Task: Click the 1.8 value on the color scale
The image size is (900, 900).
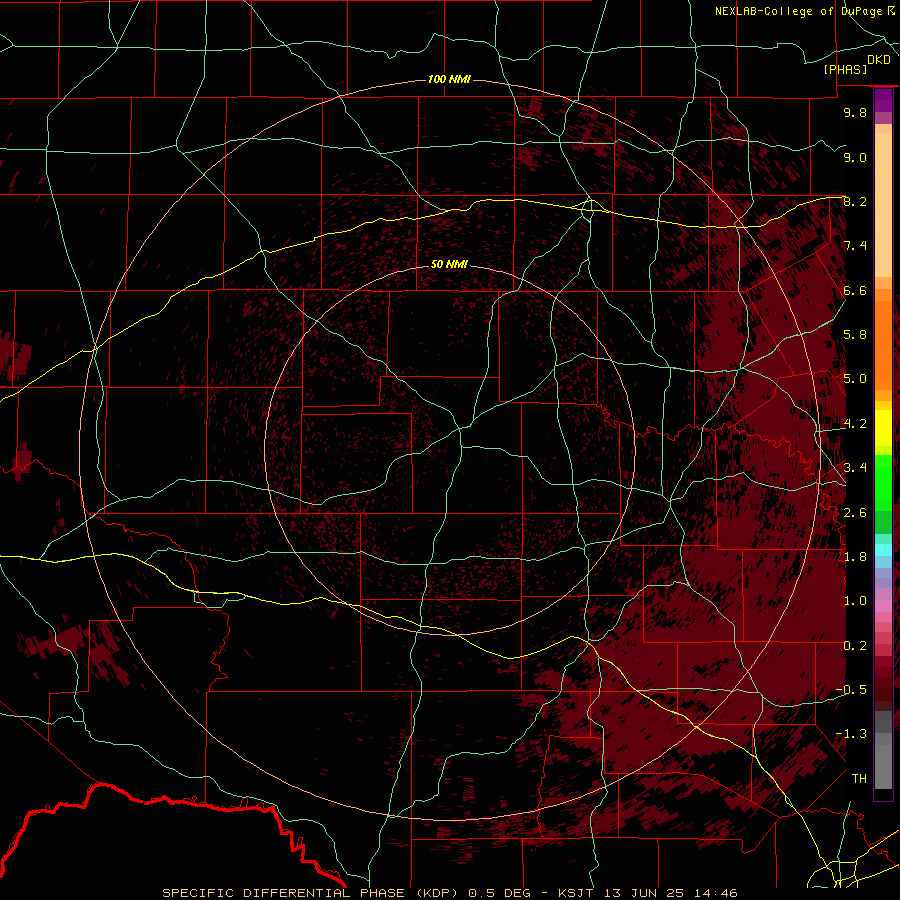Action: pyautogui.click(x=855, y=557)
